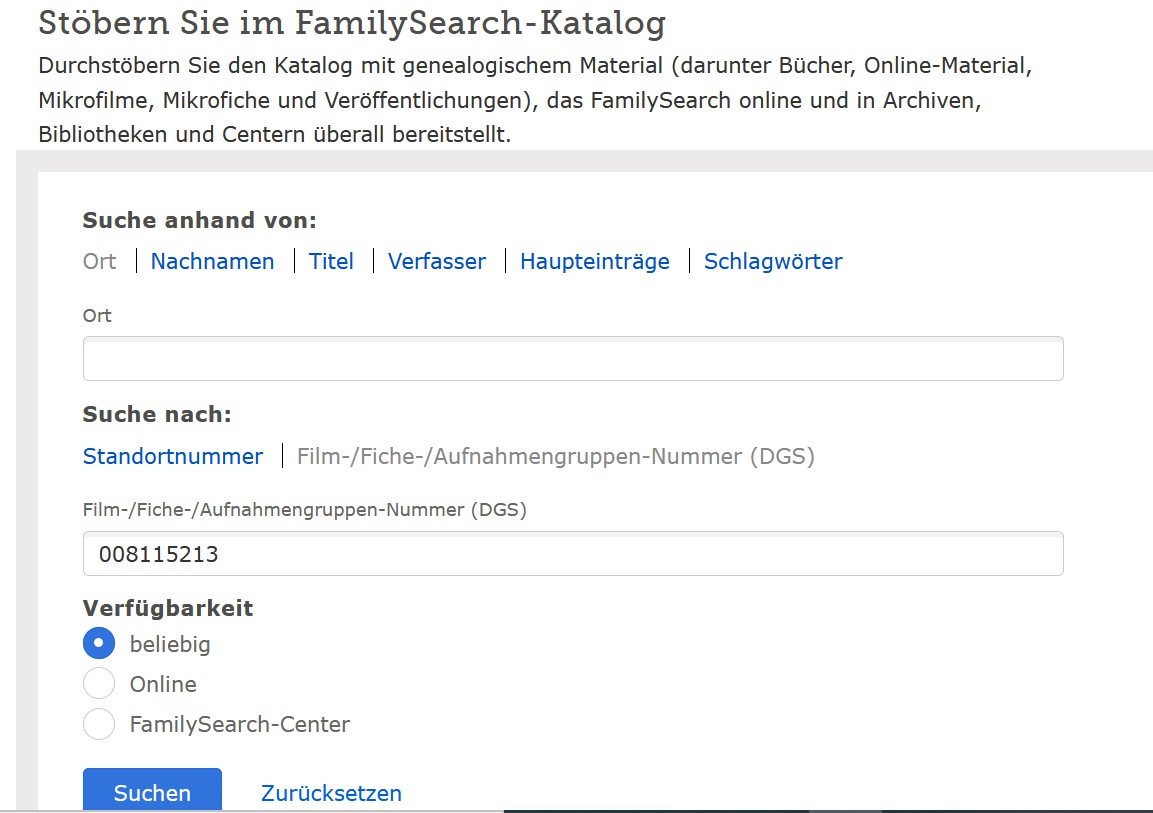
Task: Select the Online availability radio button
Action: click(99, 684)
